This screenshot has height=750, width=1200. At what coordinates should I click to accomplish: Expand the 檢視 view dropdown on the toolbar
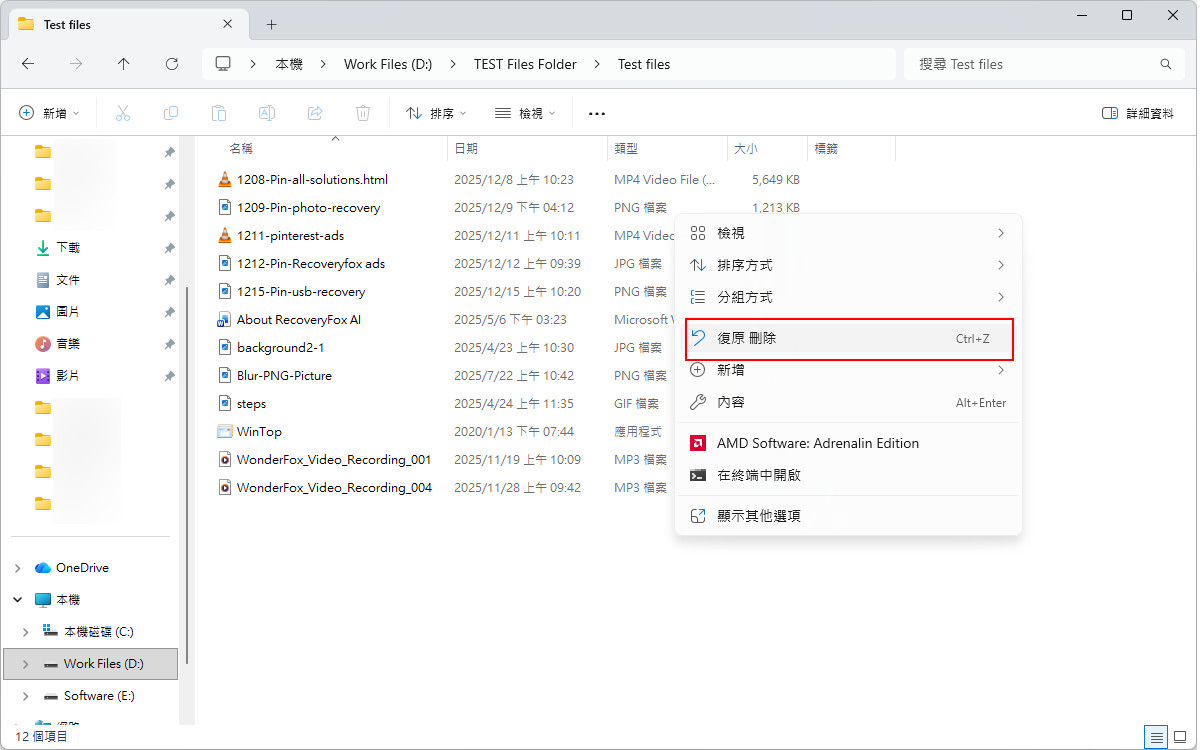tap(524, 112)
